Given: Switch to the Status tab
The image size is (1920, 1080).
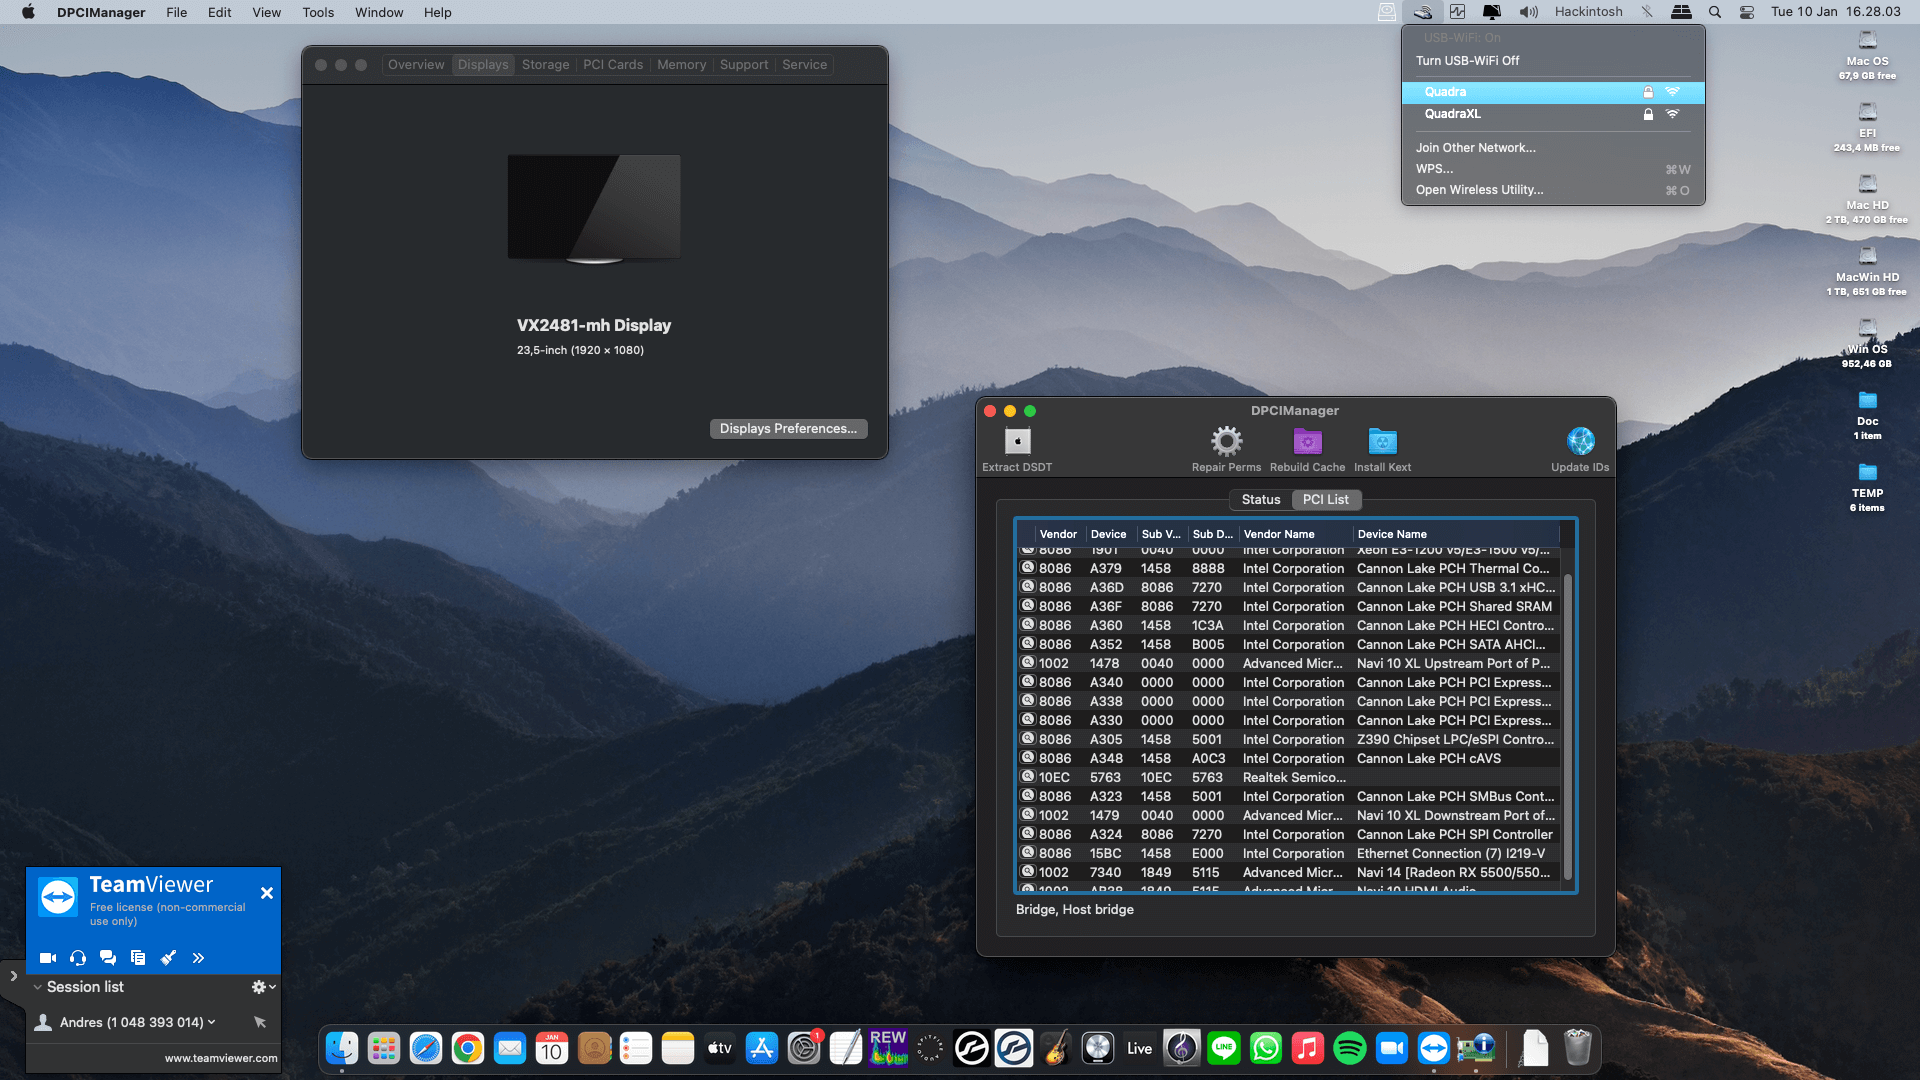Looking at the screenshot, I should pos(1260,499).
